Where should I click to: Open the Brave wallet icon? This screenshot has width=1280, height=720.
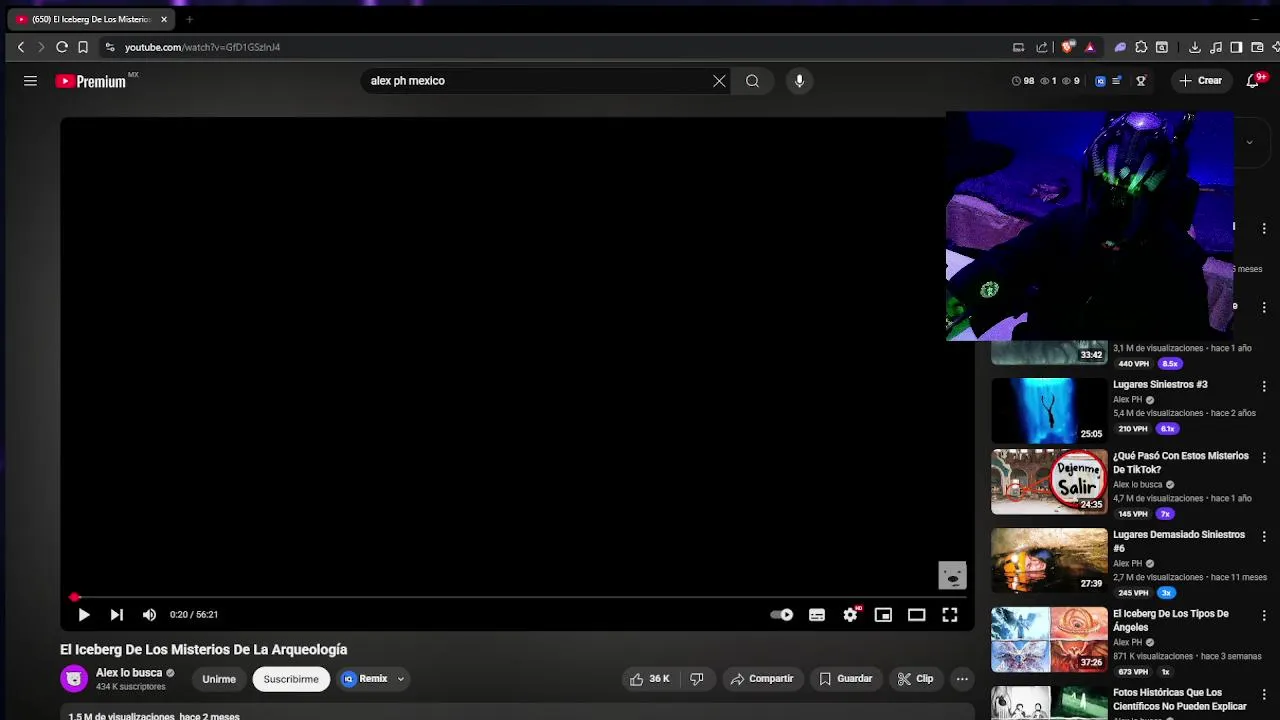(x=1258, y=47)
